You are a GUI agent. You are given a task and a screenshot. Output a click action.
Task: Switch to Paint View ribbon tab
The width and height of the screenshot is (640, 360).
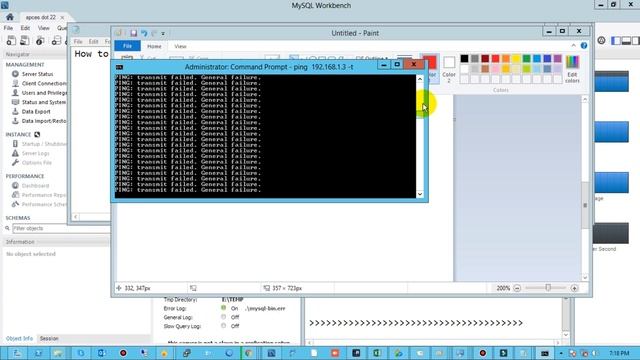pyautogui.click(x=180, y=47)
